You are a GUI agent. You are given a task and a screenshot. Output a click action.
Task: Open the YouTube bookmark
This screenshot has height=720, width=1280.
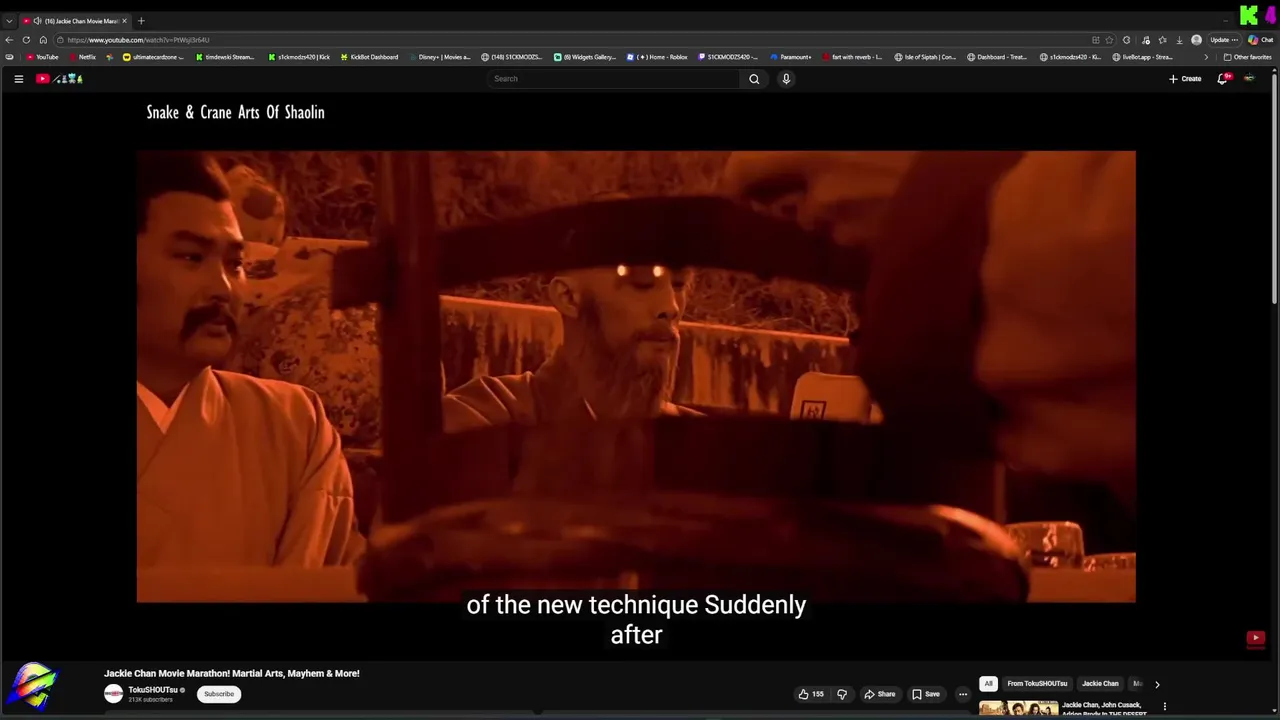[42, 57]
